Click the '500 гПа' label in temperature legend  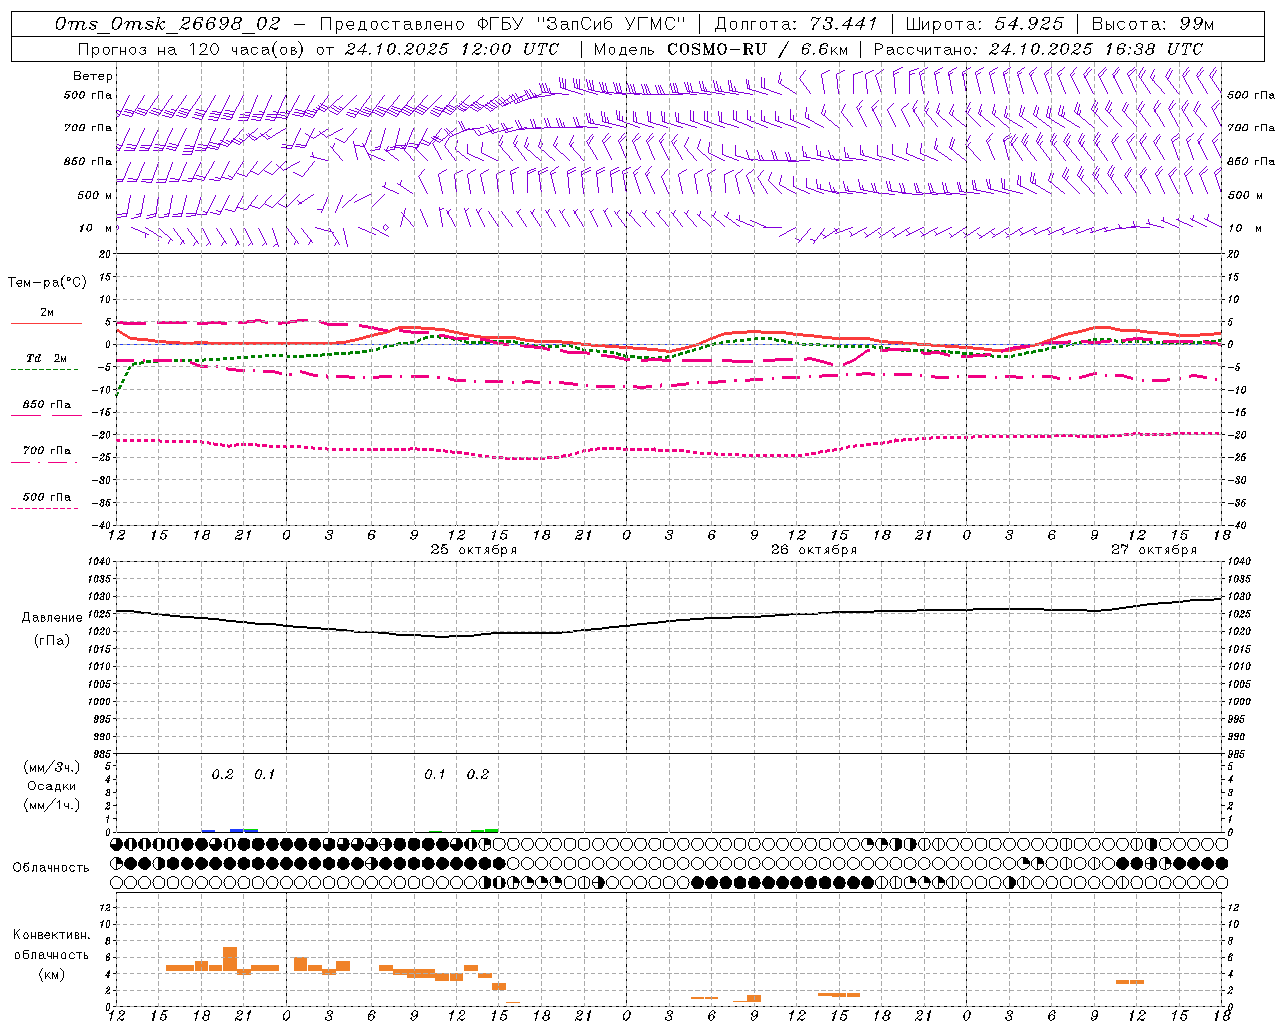pyautogui.click(x=46, y=497)
